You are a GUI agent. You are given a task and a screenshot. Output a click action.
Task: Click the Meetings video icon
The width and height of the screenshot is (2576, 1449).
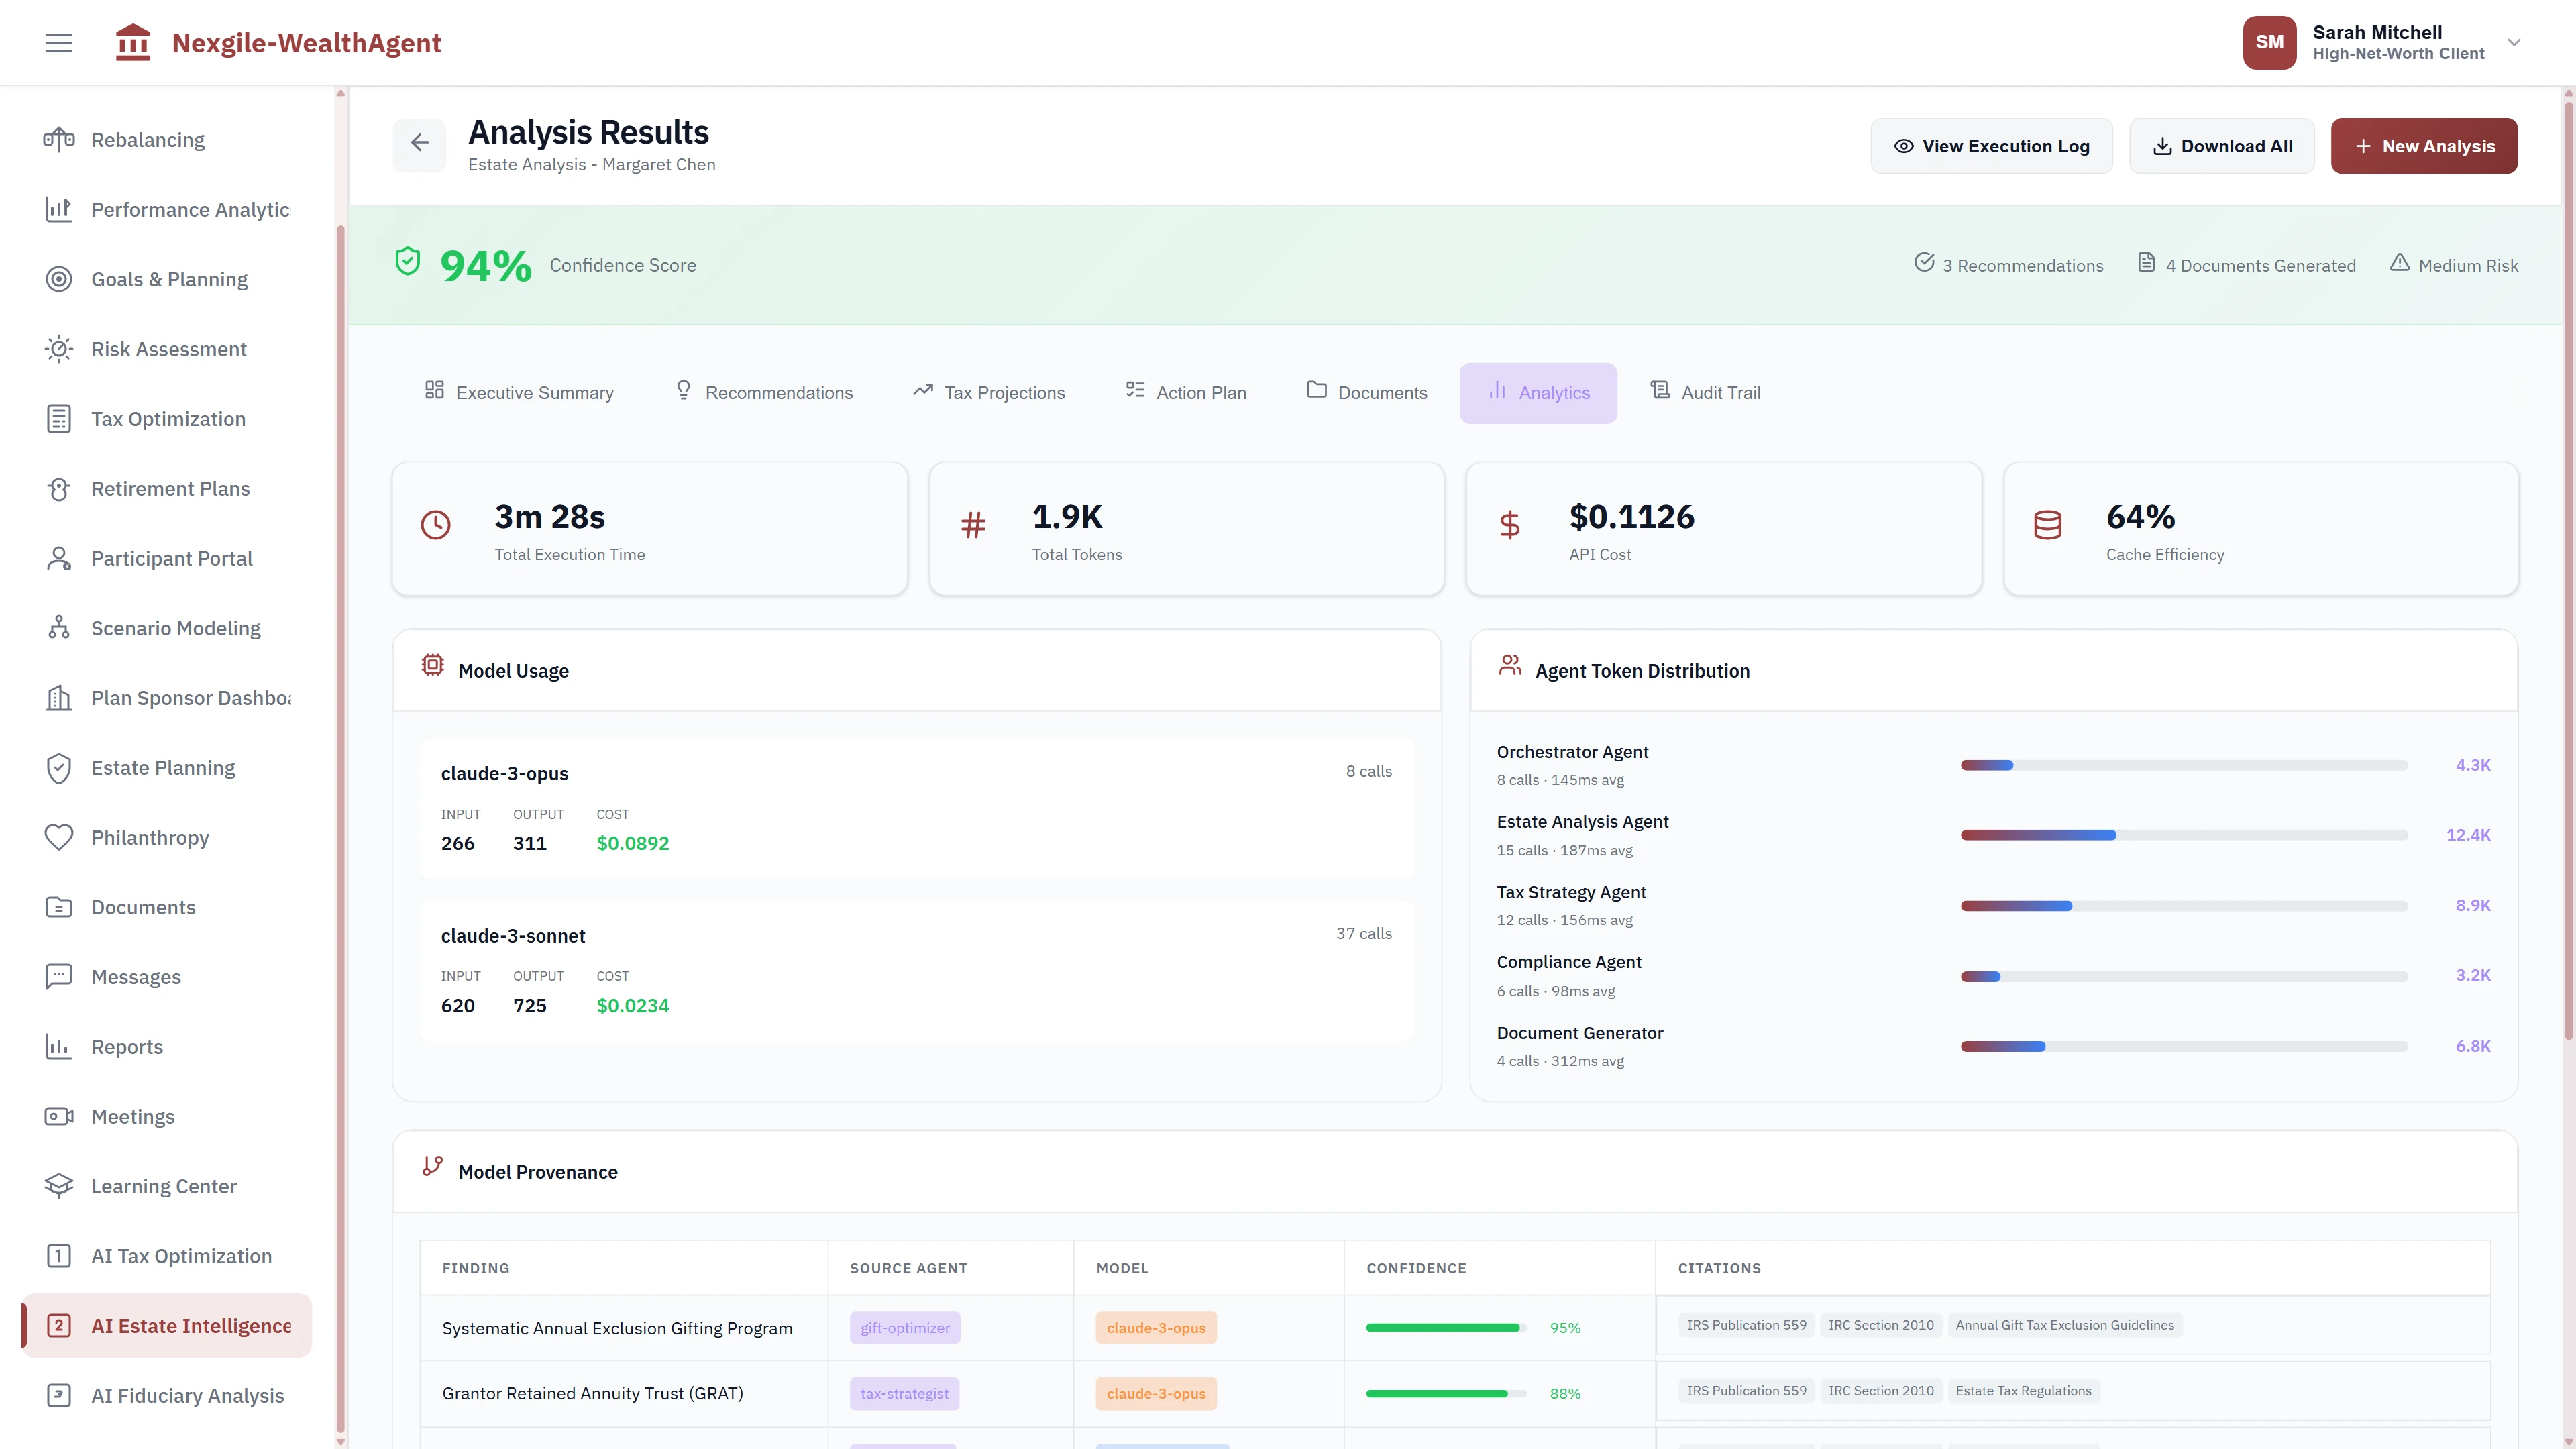[x=58, y=1116]
